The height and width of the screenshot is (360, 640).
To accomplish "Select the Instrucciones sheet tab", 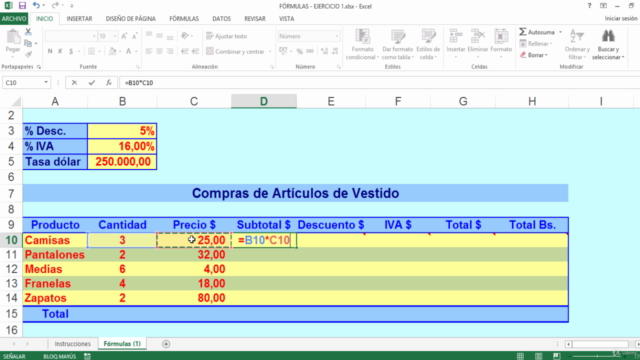I will (x=73, y=344).
